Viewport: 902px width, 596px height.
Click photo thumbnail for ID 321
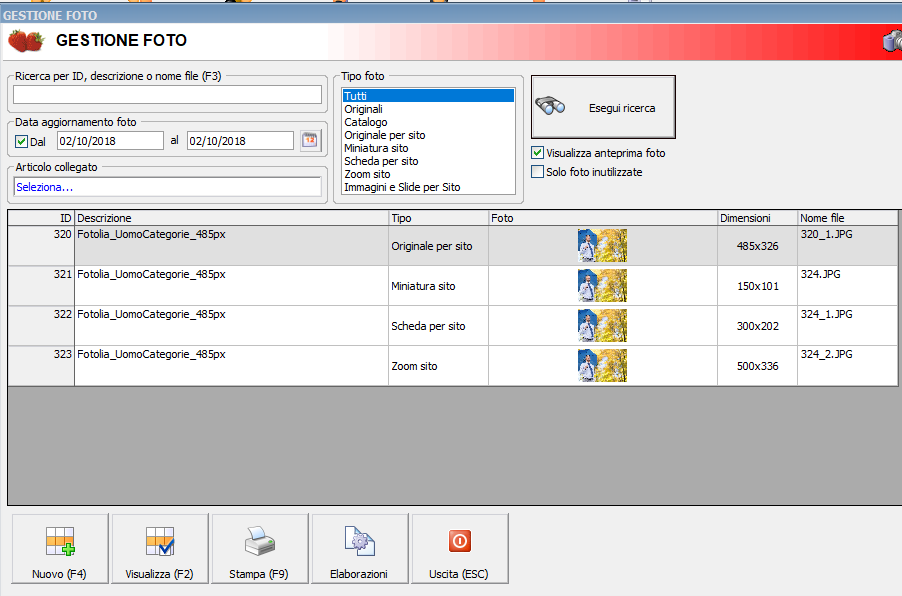[602, 285]
